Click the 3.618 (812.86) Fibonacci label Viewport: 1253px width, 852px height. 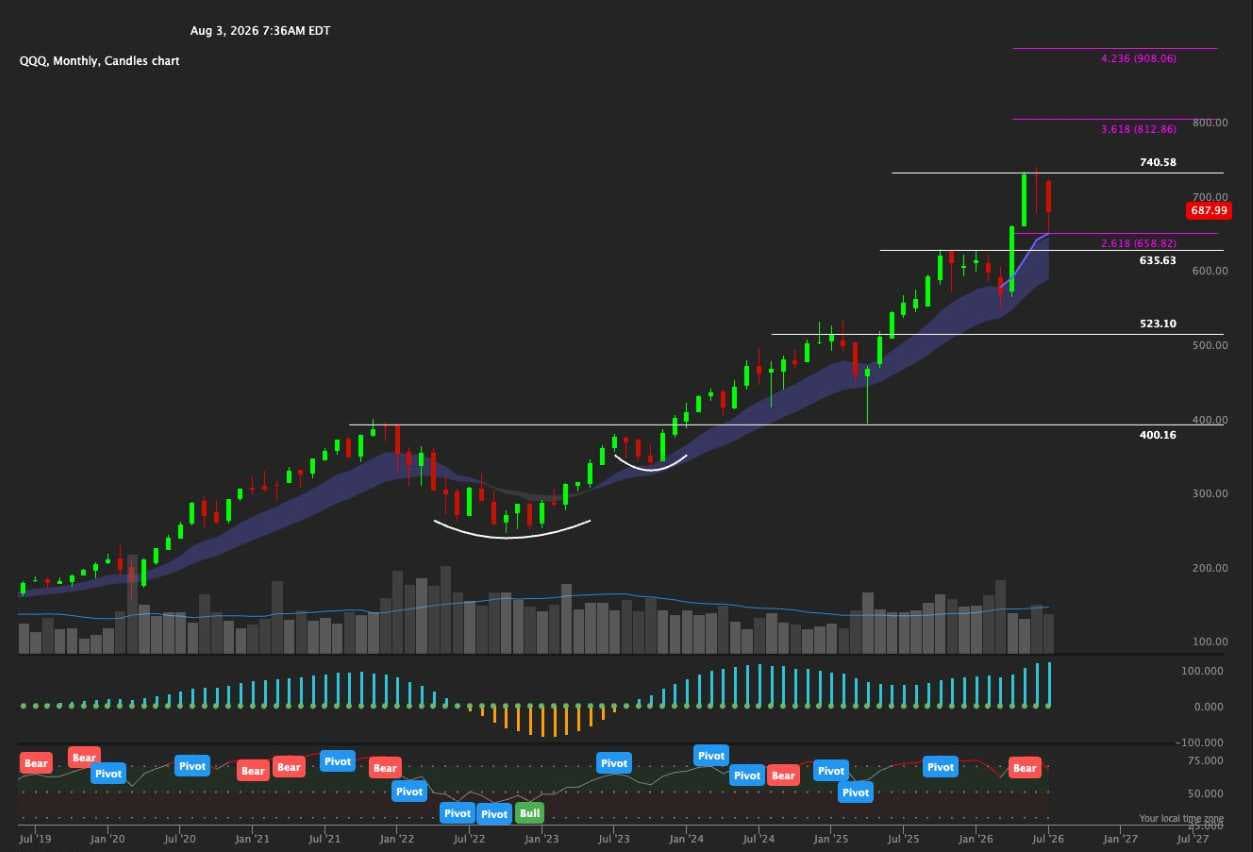(x=1138, y=130)
